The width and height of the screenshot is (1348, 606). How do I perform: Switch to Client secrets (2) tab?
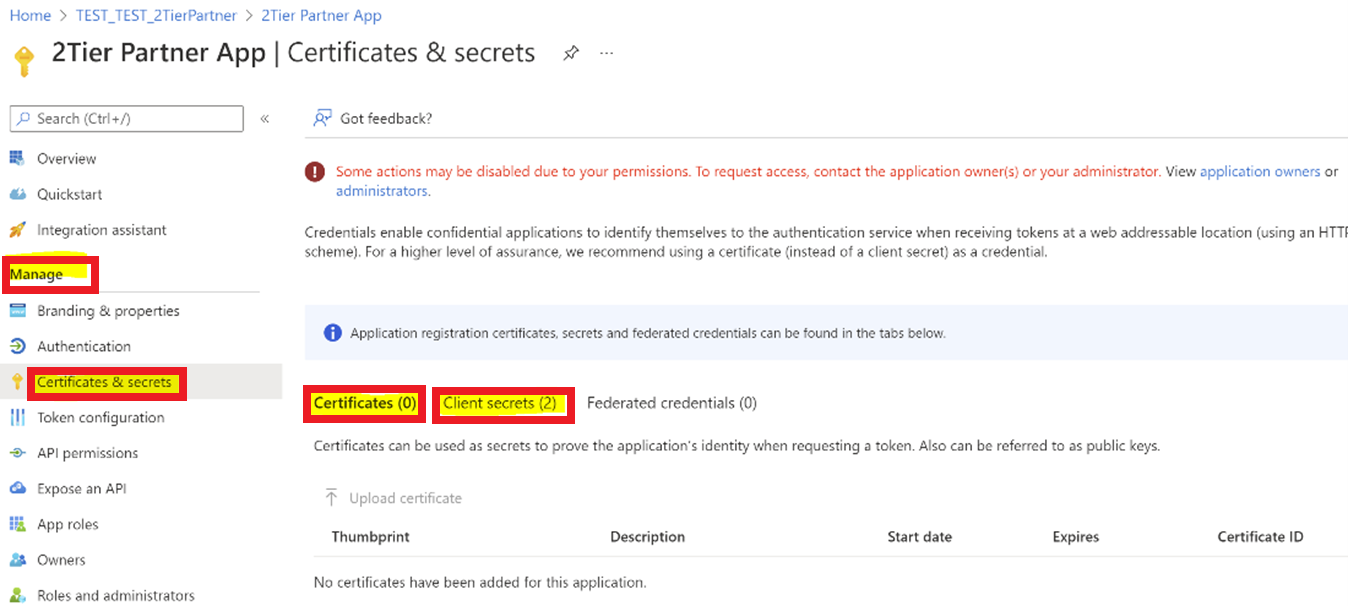click(499, 403)
